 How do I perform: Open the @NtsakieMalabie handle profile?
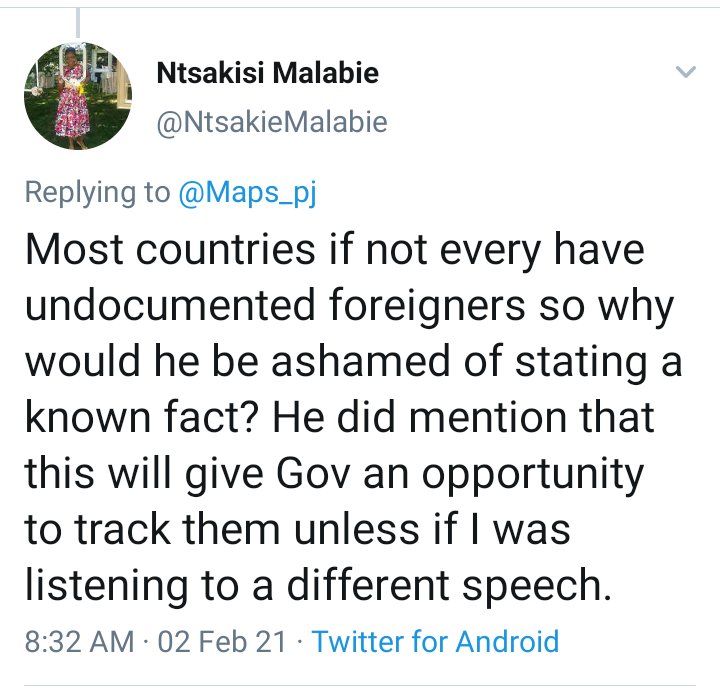(x=272, y=123)
